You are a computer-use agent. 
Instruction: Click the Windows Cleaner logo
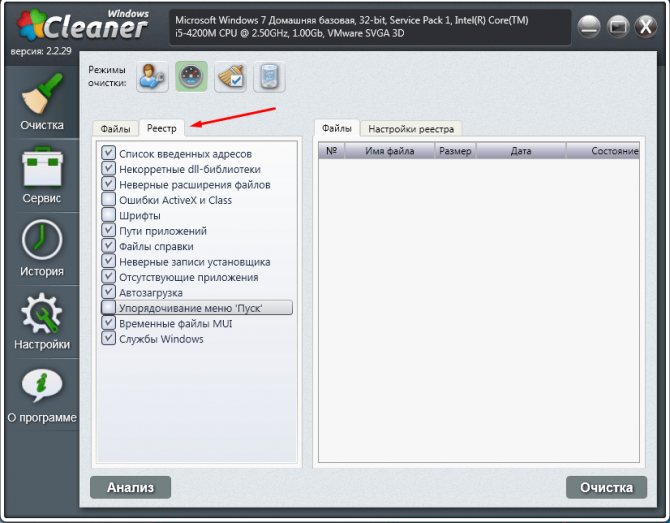point(83,25)
